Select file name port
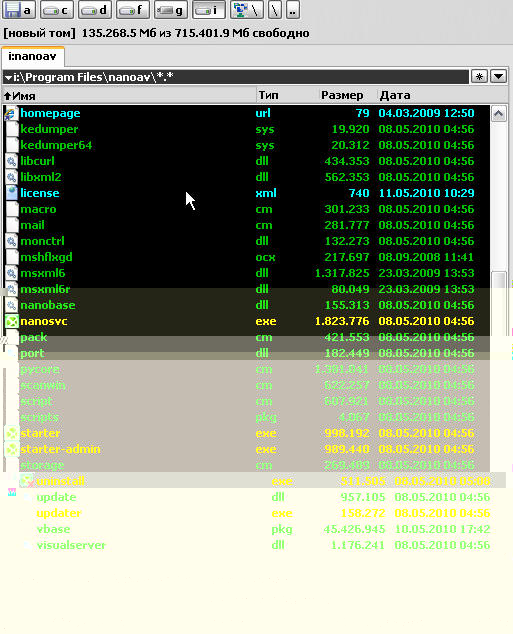The width and height of the screenshot is (513, 634). click(x=32, y=353)
